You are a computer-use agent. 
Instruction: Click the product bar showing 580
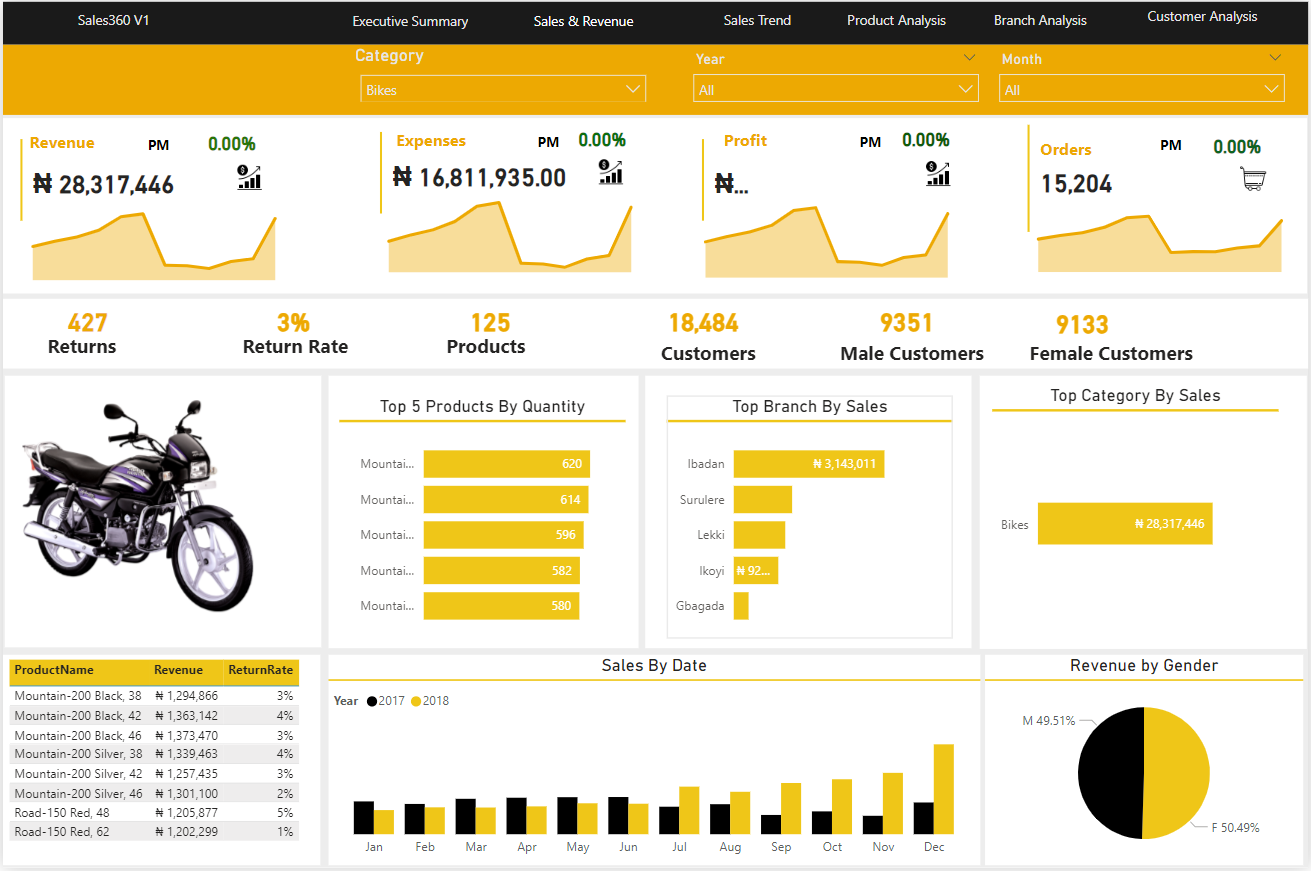pos(501,606)
